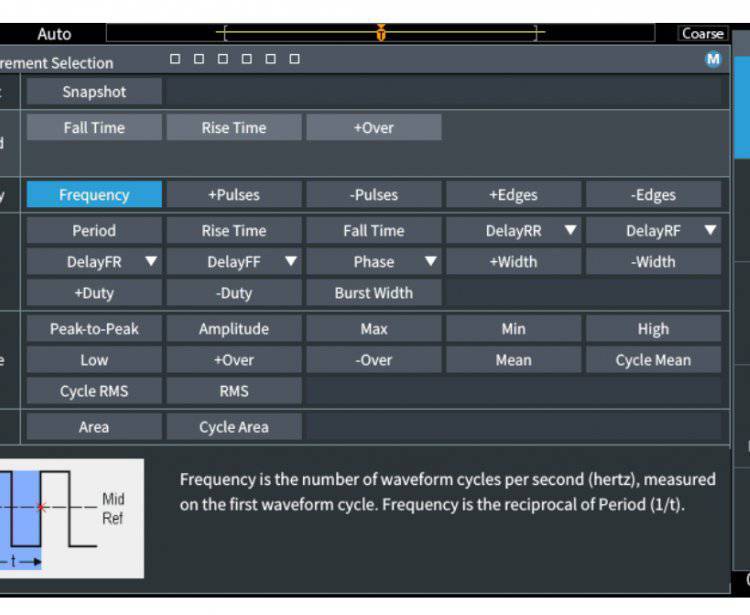Select the Mean measurement
The image size is (750, 615).
tap(514, 360)
